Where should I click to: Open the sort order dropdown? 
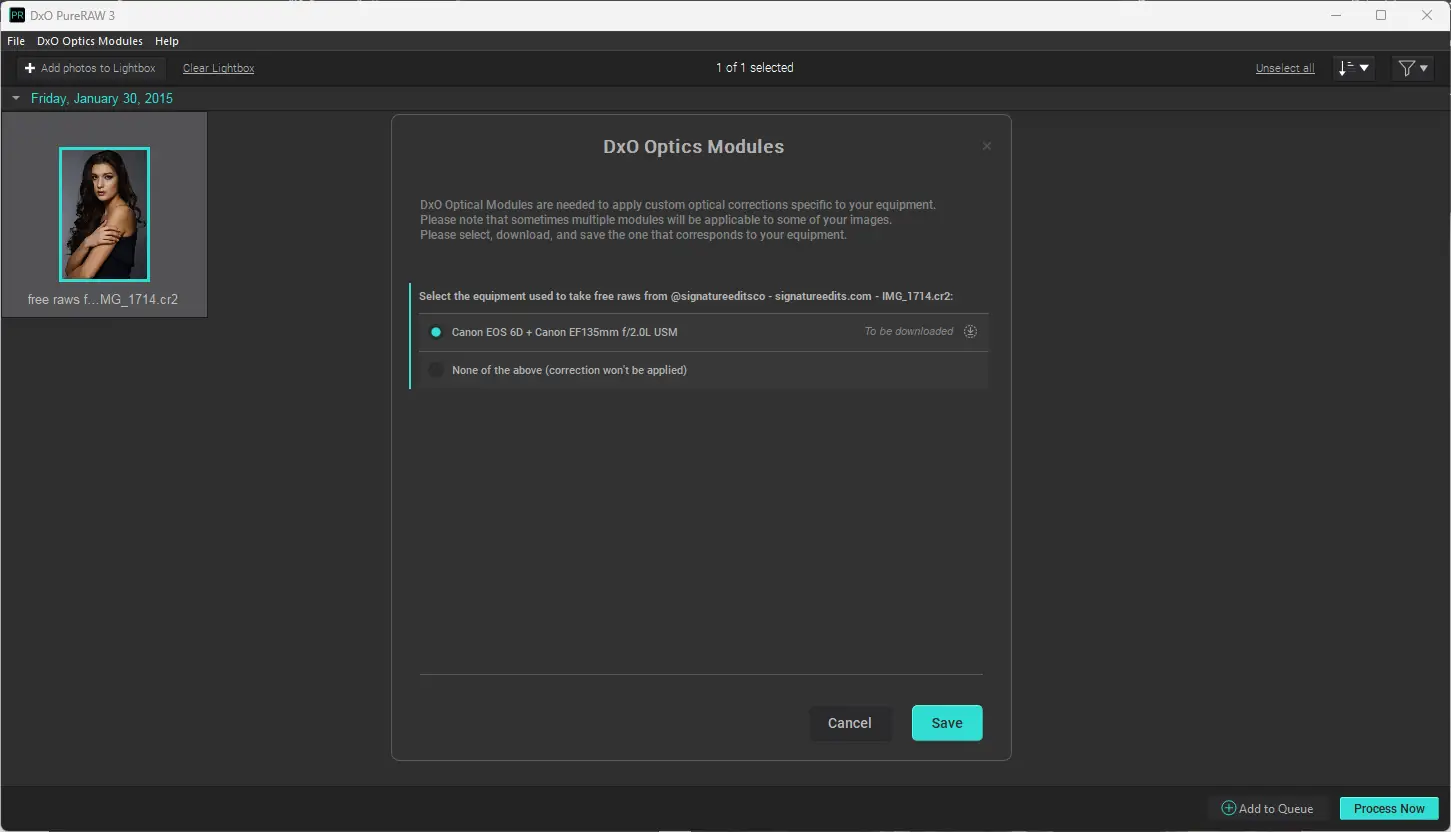(x=1353, y=68)
